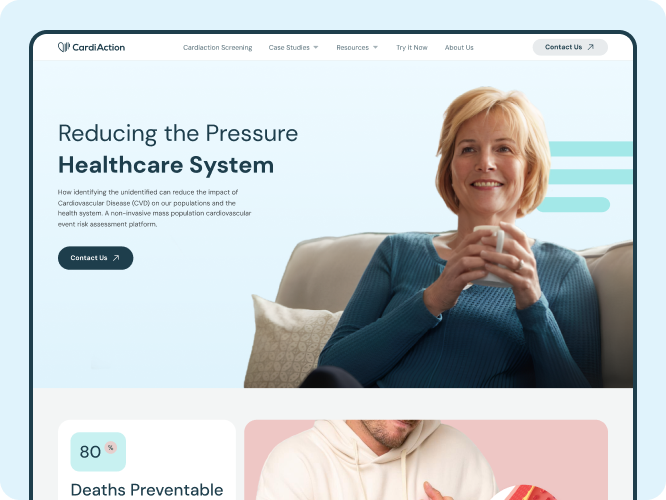
Task: Click the percent badge beside 80
Action: coord(110,447)
